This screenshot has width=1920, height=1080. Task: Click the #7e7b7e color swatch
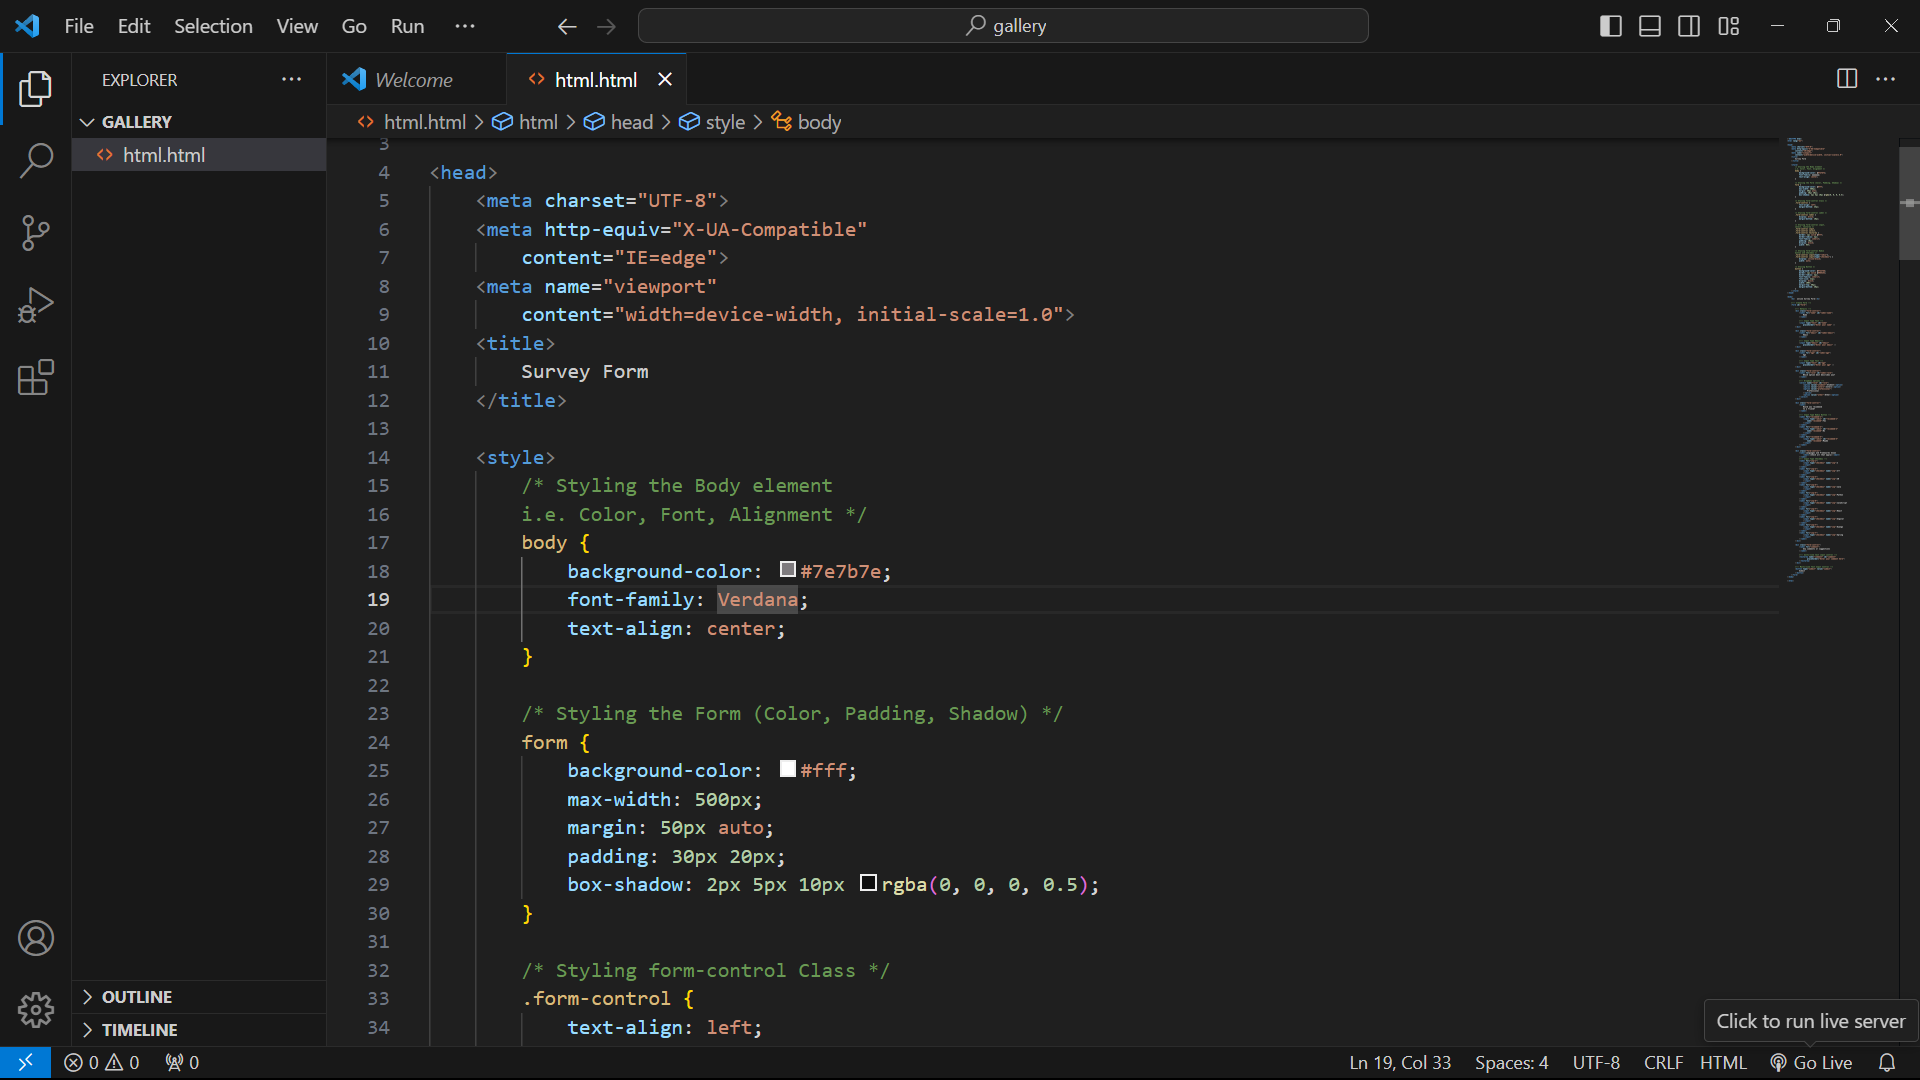click(788, 570)
